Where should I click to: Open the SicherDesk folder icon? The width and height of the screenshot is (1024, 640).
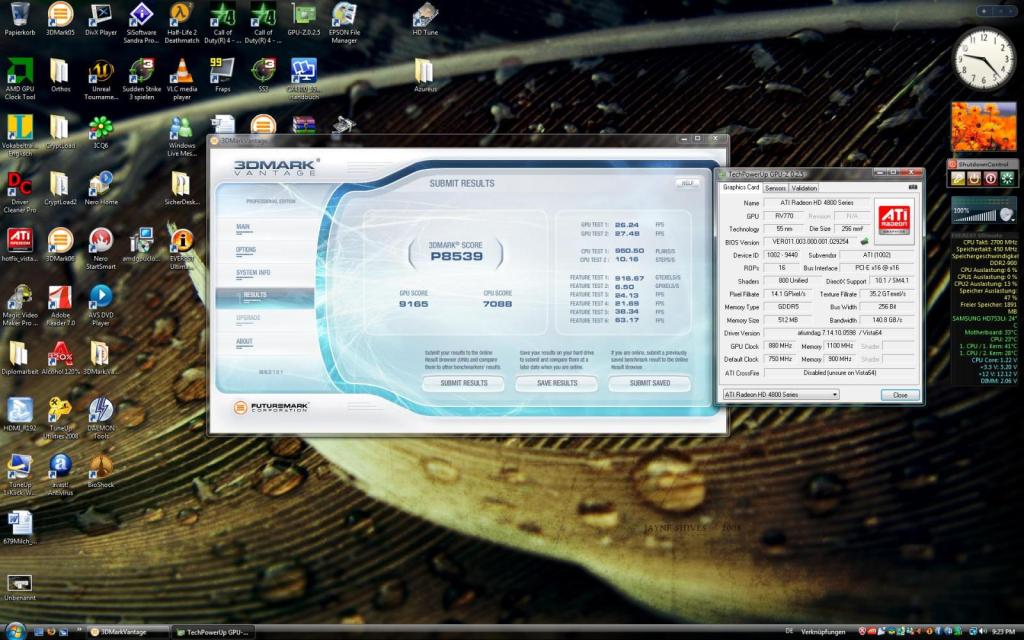182,188
